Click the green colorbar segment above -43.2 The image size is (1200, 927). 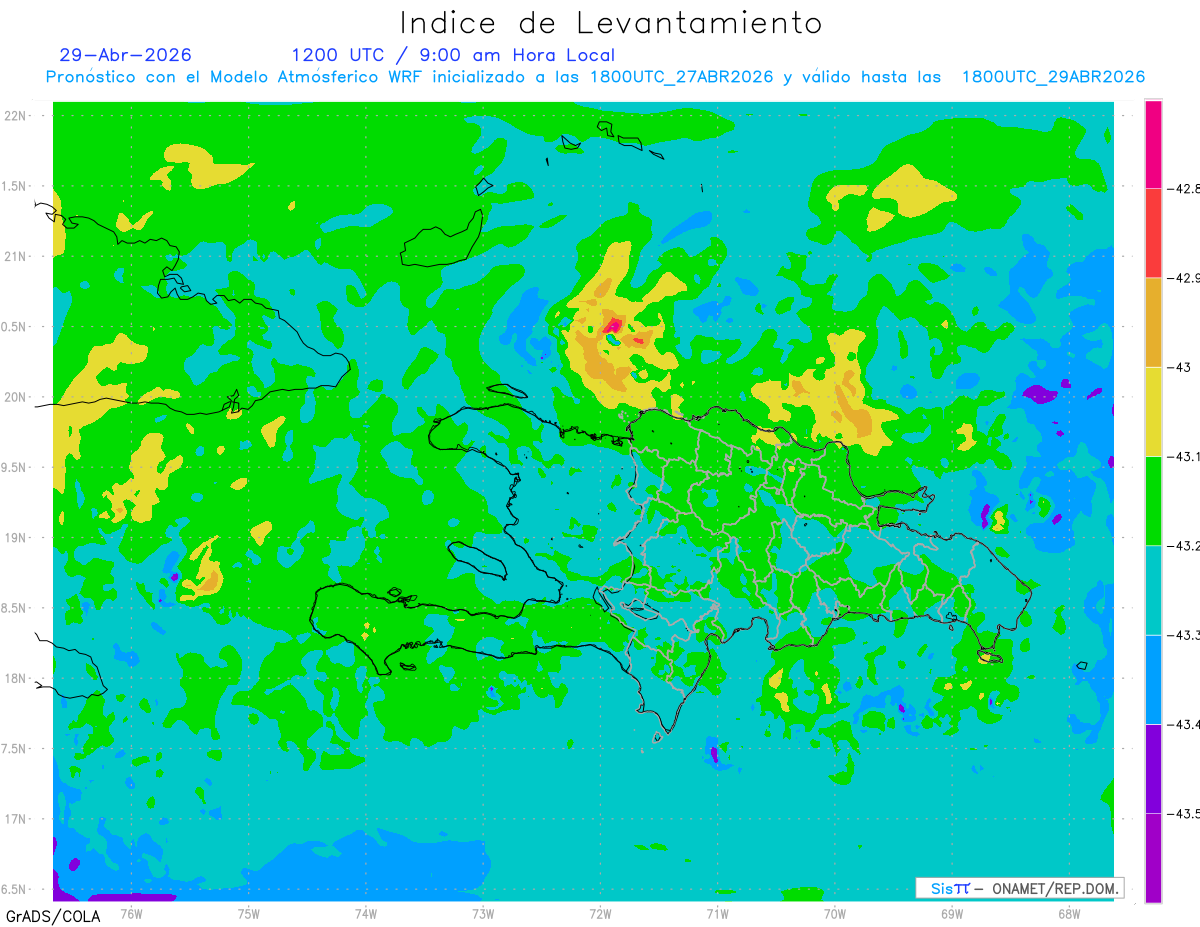click(x=1153, y=501)
